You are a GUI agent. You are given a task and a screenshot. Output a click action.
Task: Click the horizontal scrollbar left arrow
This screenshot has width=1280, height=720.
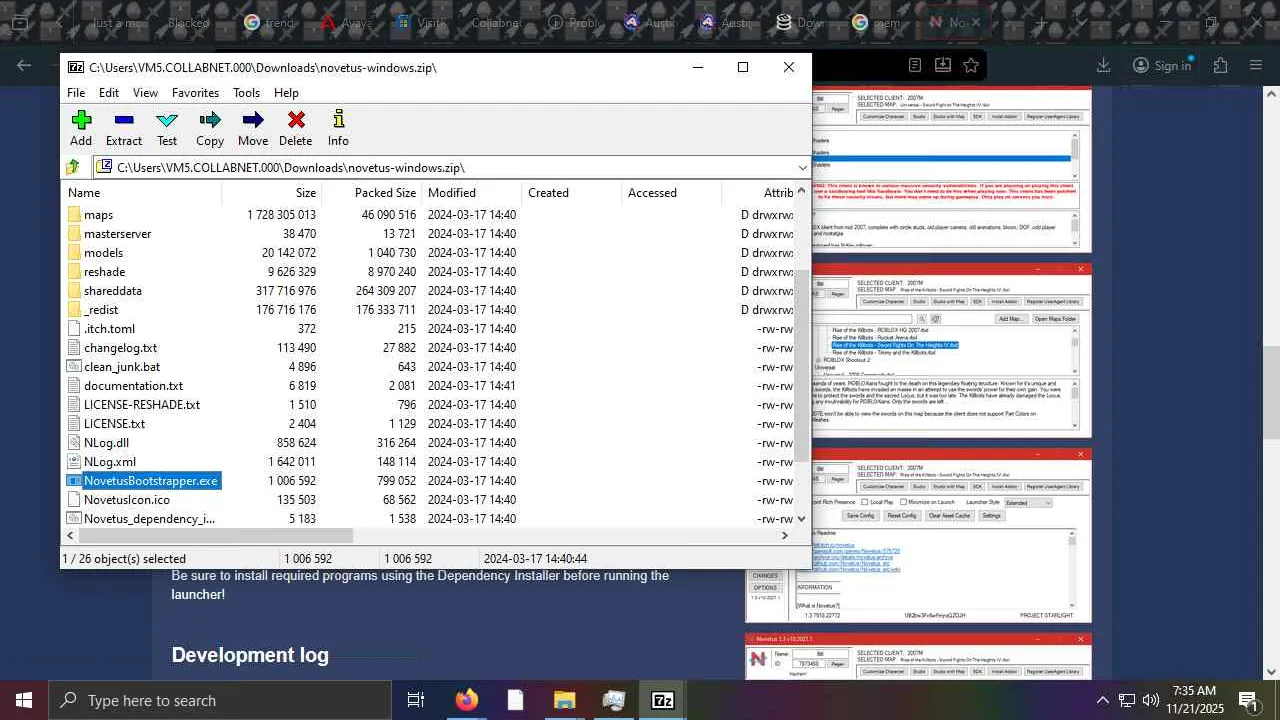(x=70, y=536)
